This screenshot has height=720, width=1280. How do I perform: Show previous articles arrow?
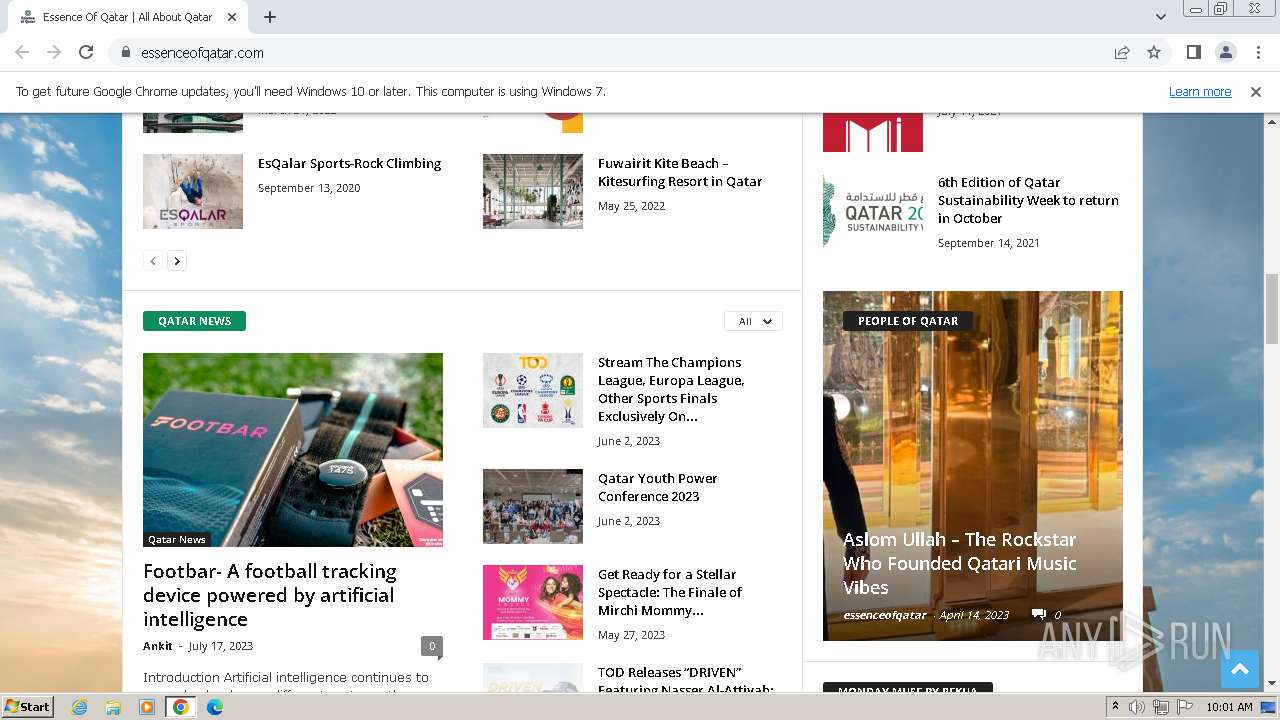(x=153, y=261)
